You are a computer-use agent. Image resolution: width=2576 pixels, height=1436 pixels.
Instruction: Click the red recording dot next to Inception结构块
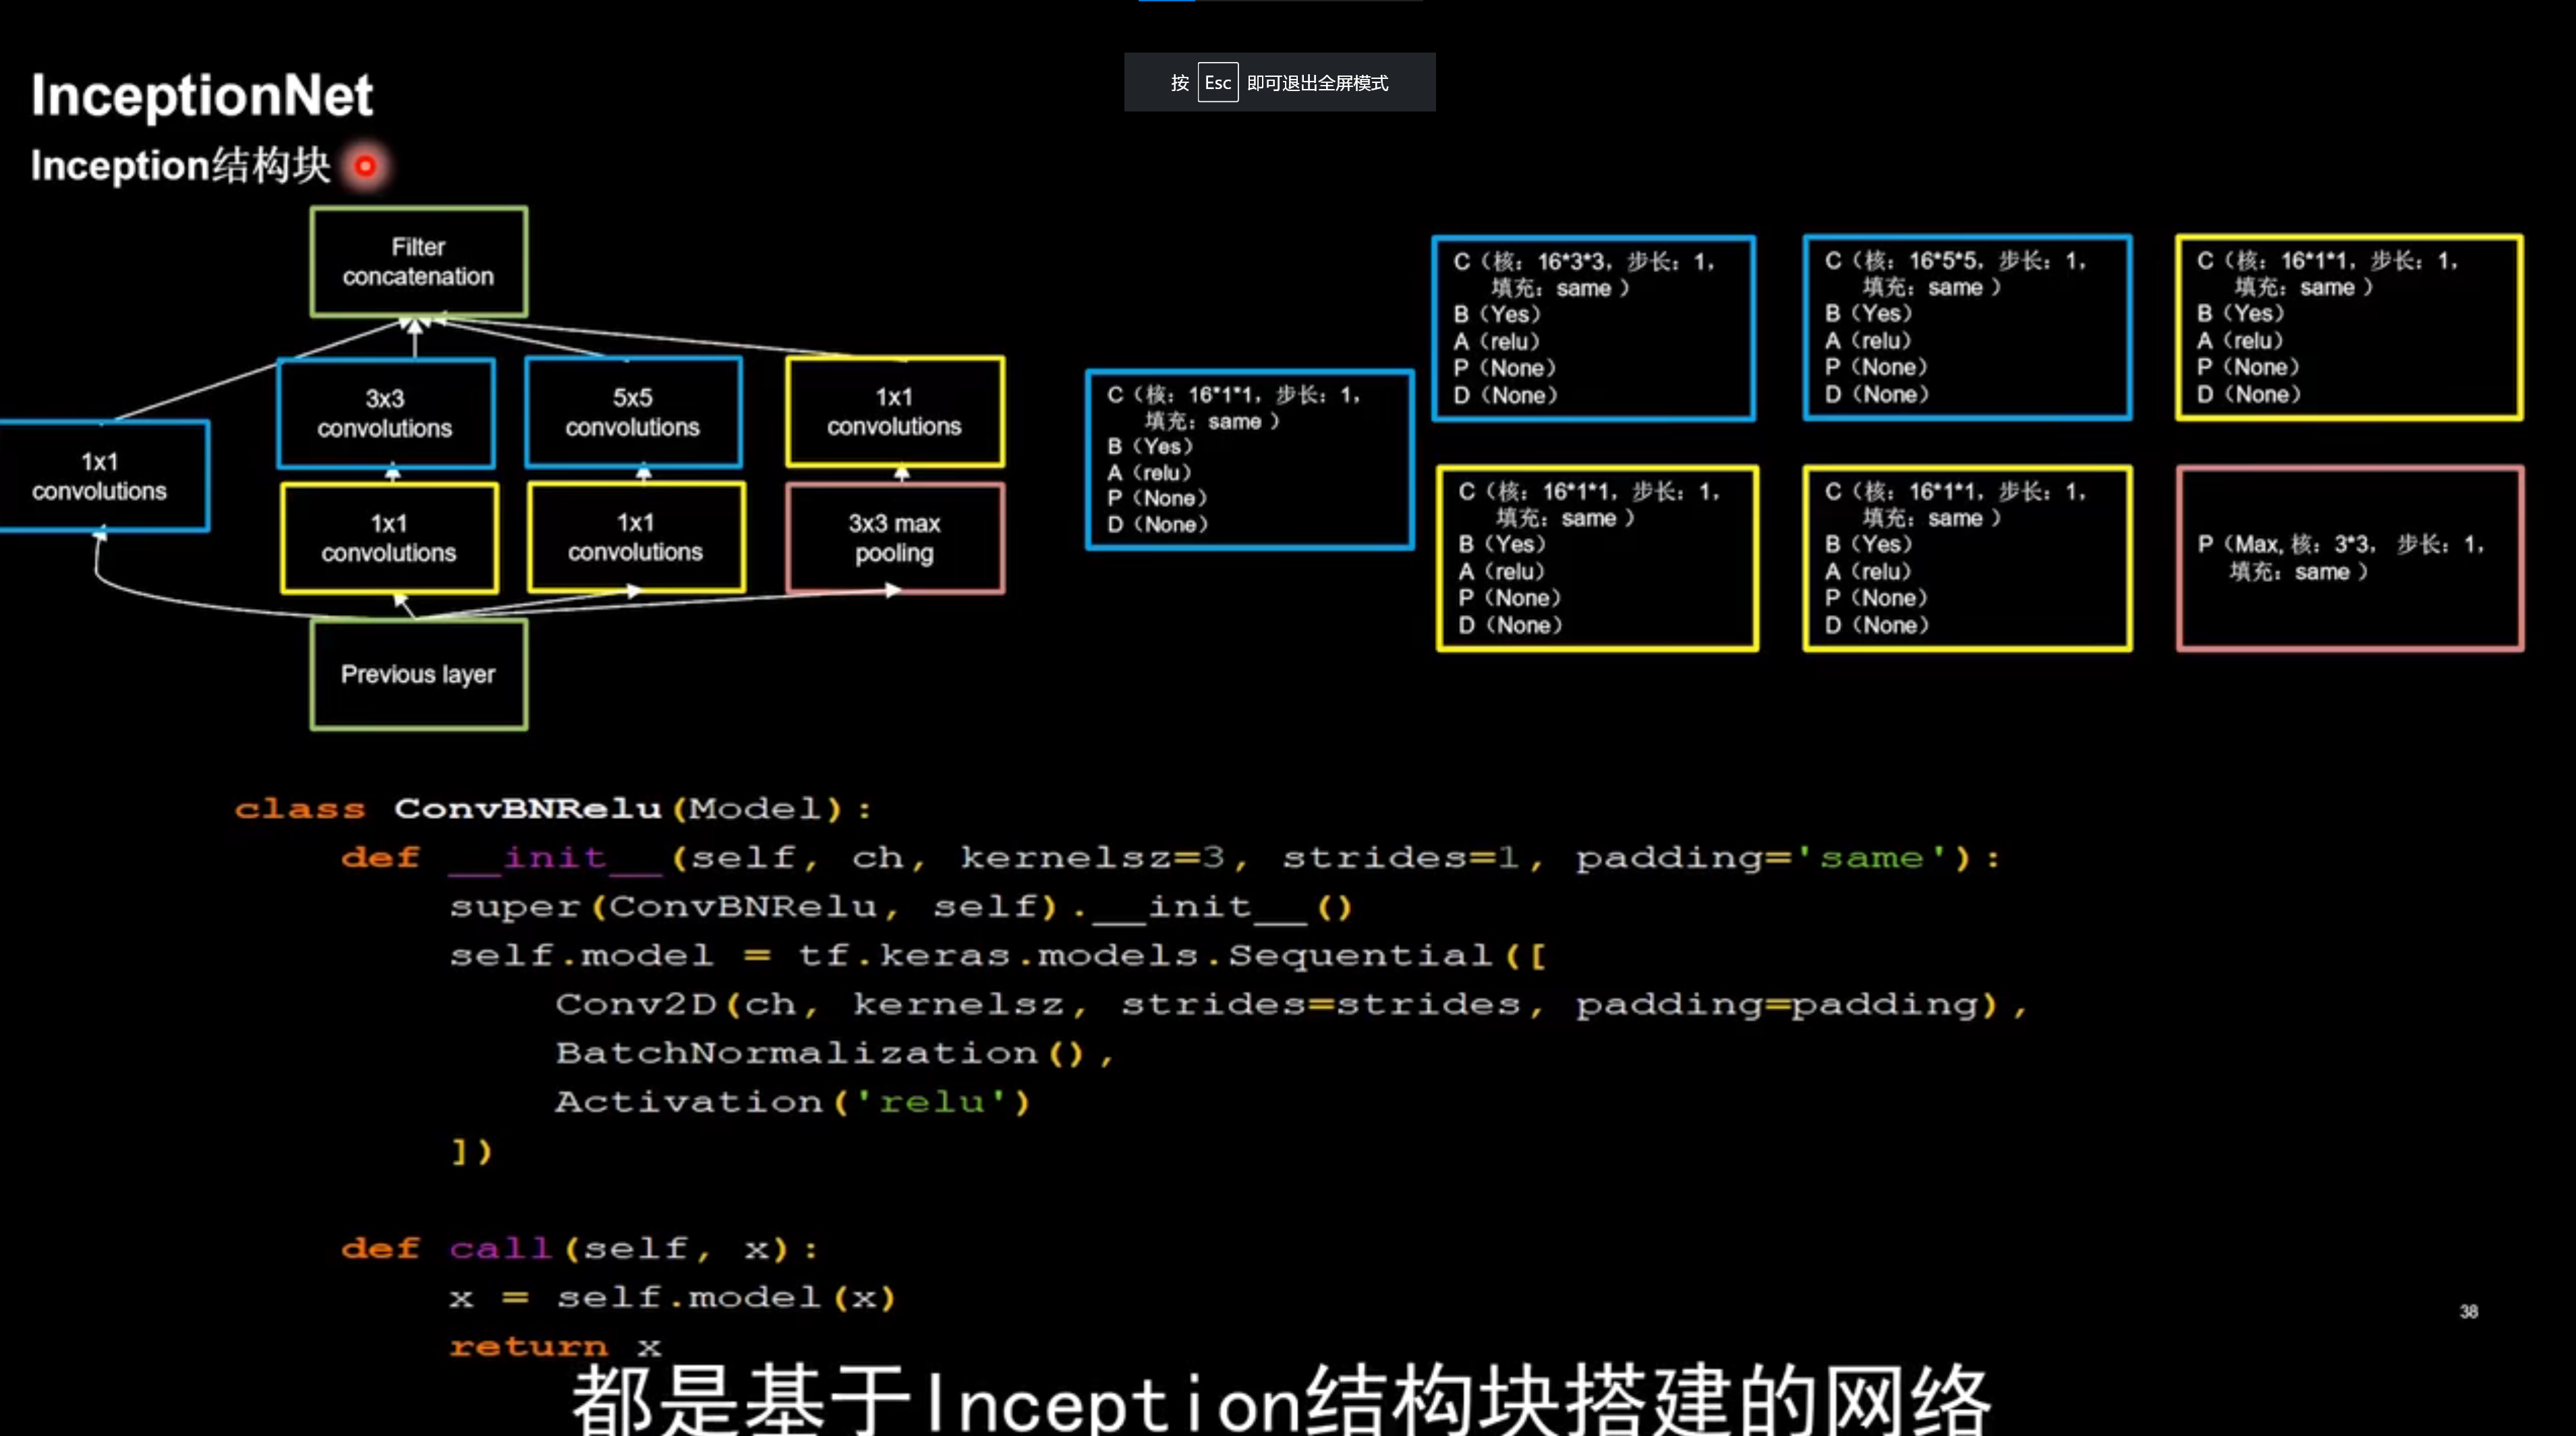pos(365,167)
